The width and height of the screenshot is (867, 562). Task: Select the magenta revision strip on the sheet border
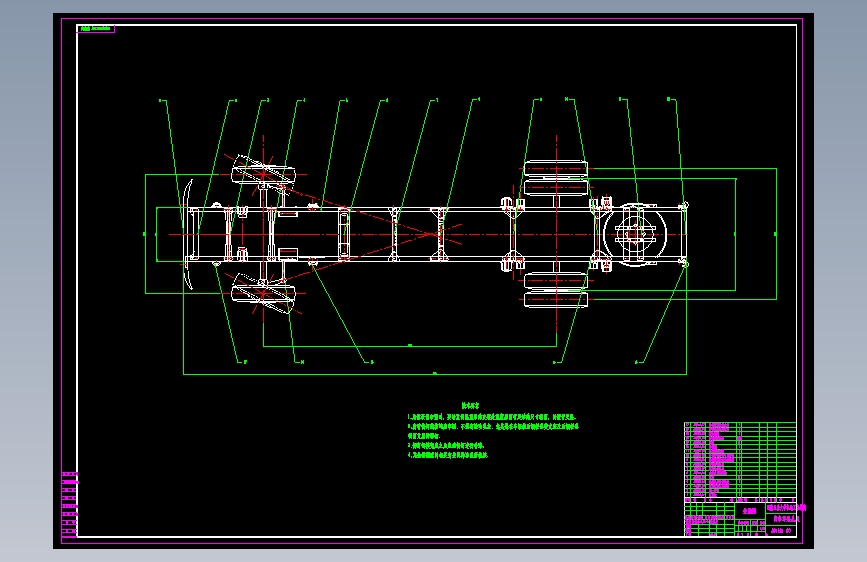coord(70,504)
